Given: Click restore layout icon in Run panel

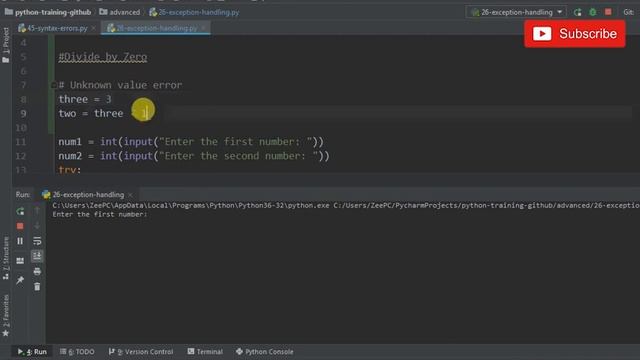Looking at the screenshot, I should coord(20,260).
